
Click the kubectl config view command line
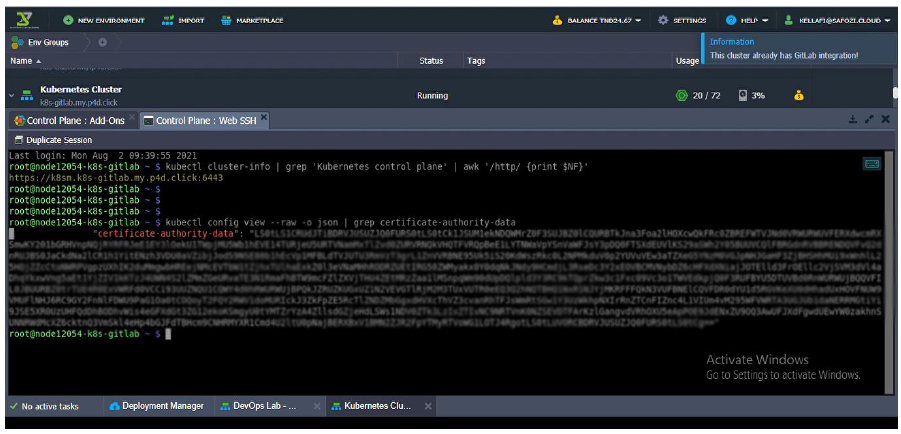pos(263,222)
